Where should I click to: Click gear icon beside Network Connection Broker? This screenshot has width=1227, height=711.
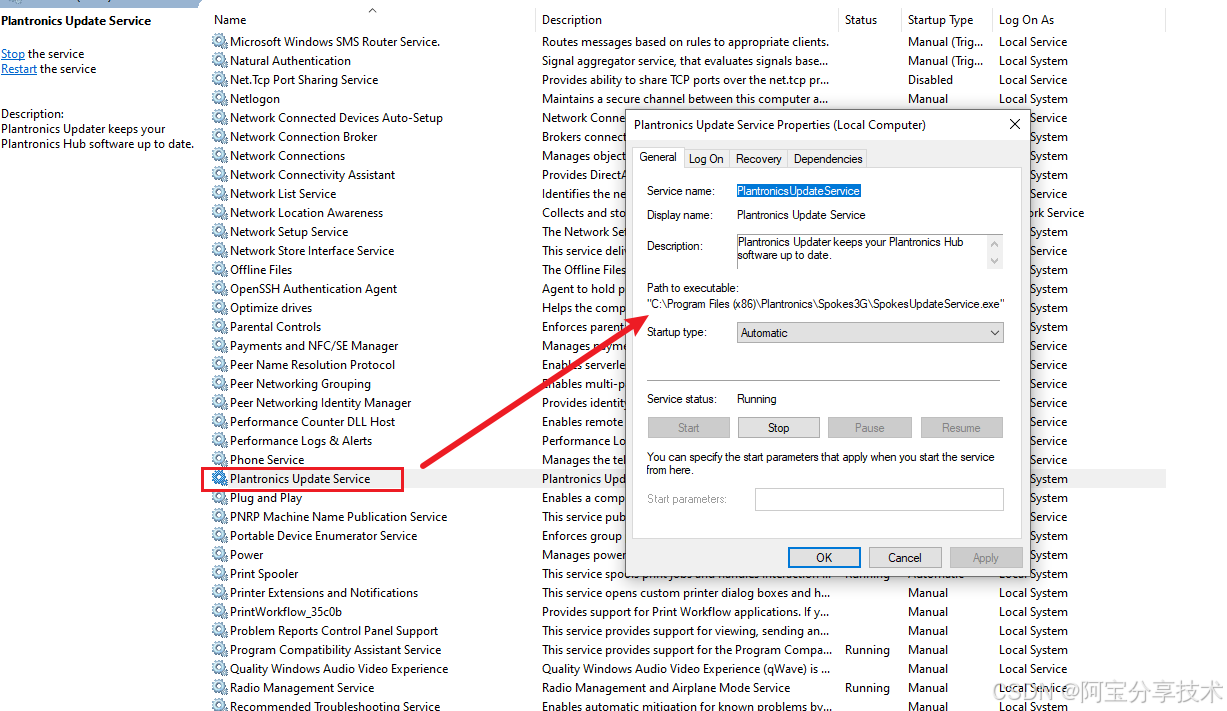220,137
